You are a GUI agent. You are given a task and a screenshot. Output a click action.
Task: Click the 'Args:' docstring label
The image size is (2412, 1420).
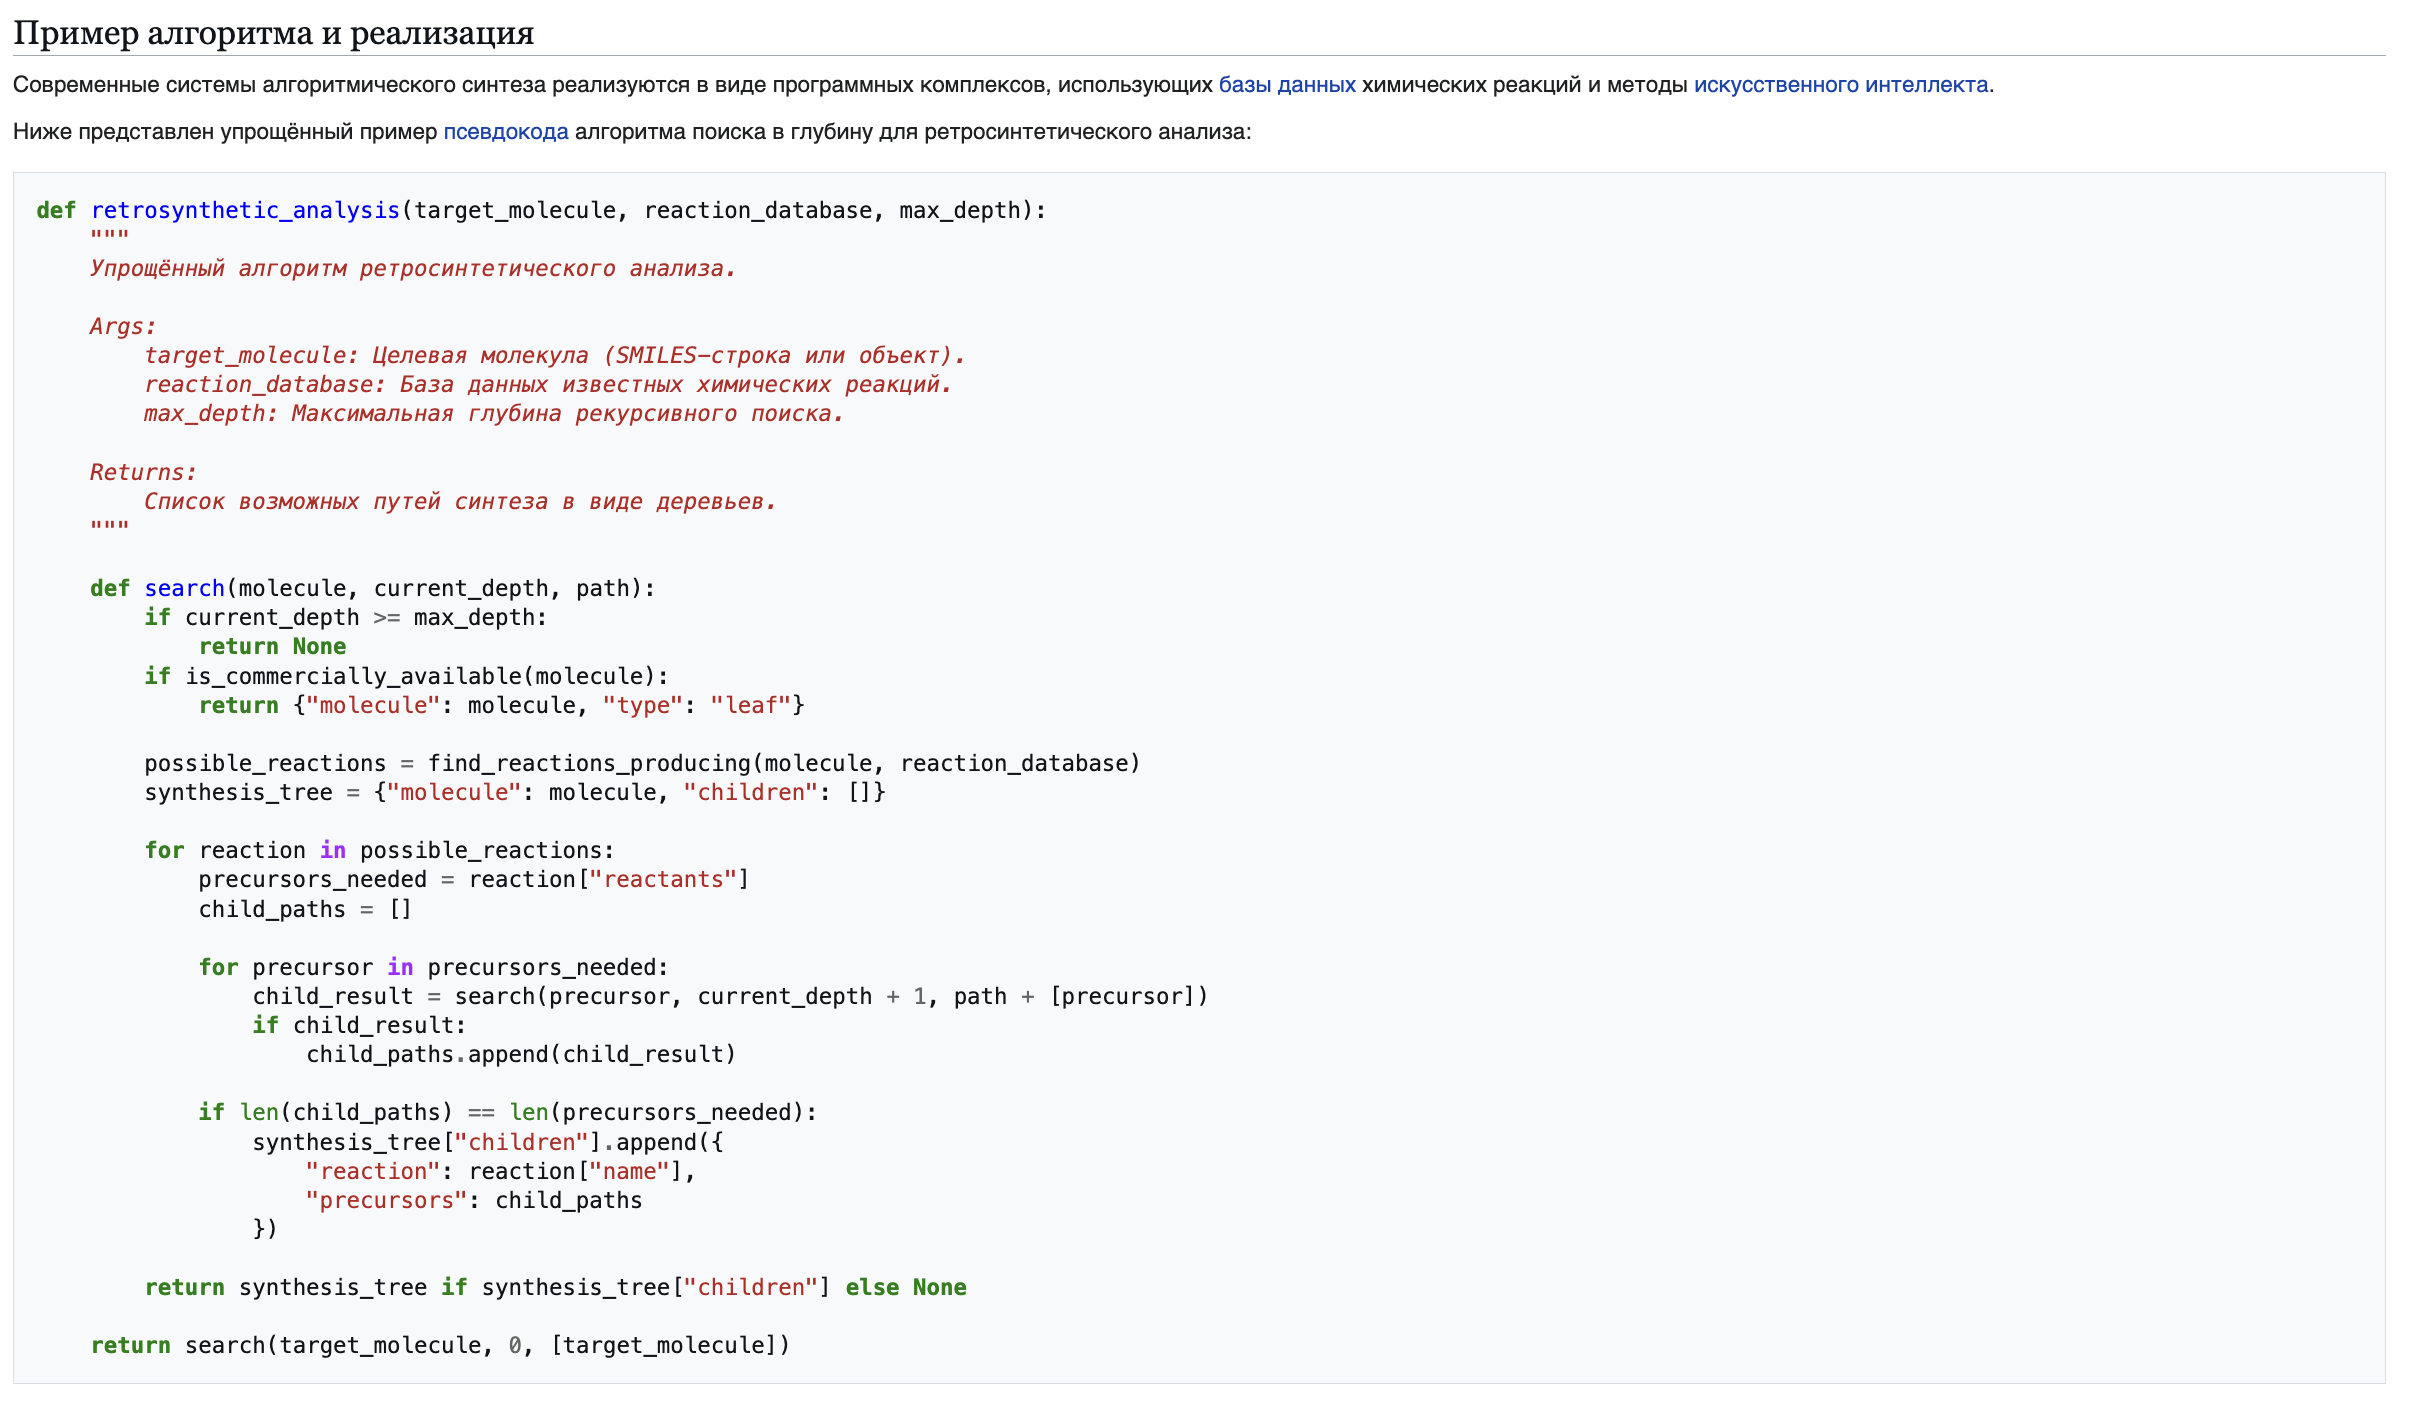click(123, 326)
